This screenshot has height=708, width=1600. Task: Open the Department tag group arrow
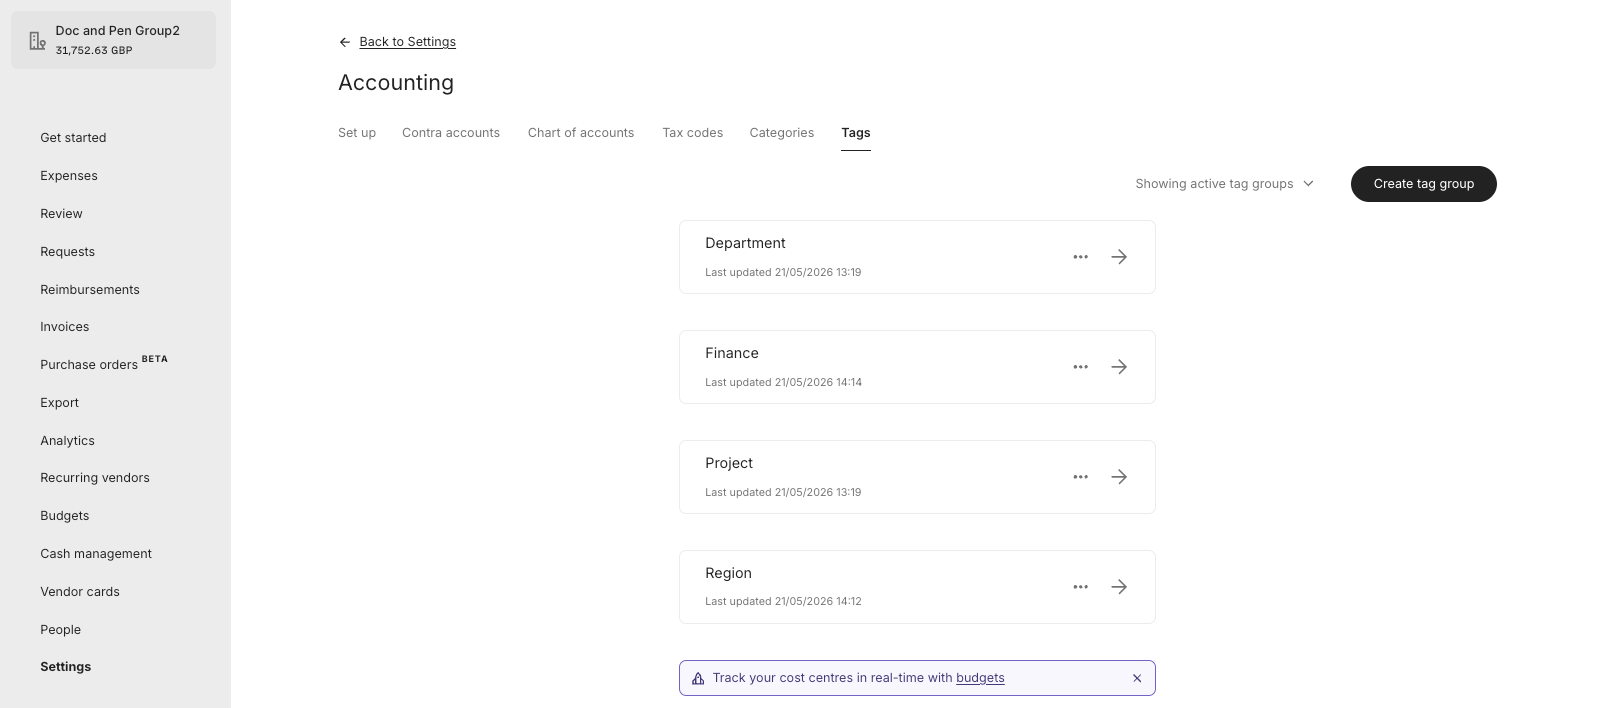[1119, 257]
